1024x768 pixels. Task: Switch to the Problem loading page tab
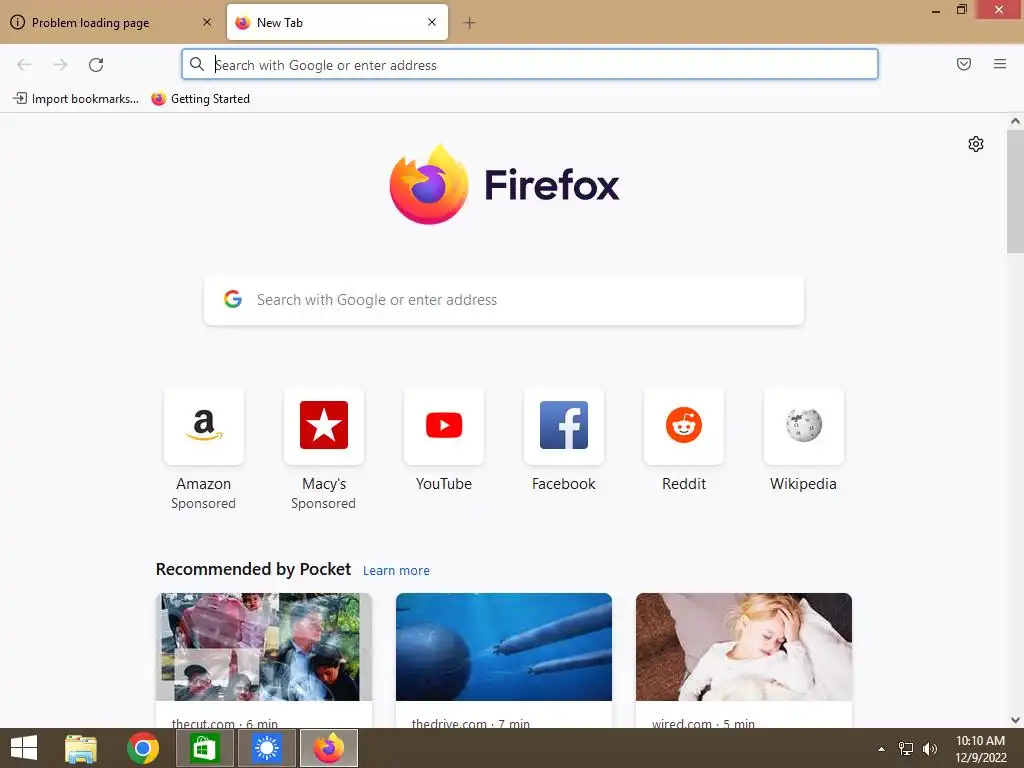pos(111,23)
